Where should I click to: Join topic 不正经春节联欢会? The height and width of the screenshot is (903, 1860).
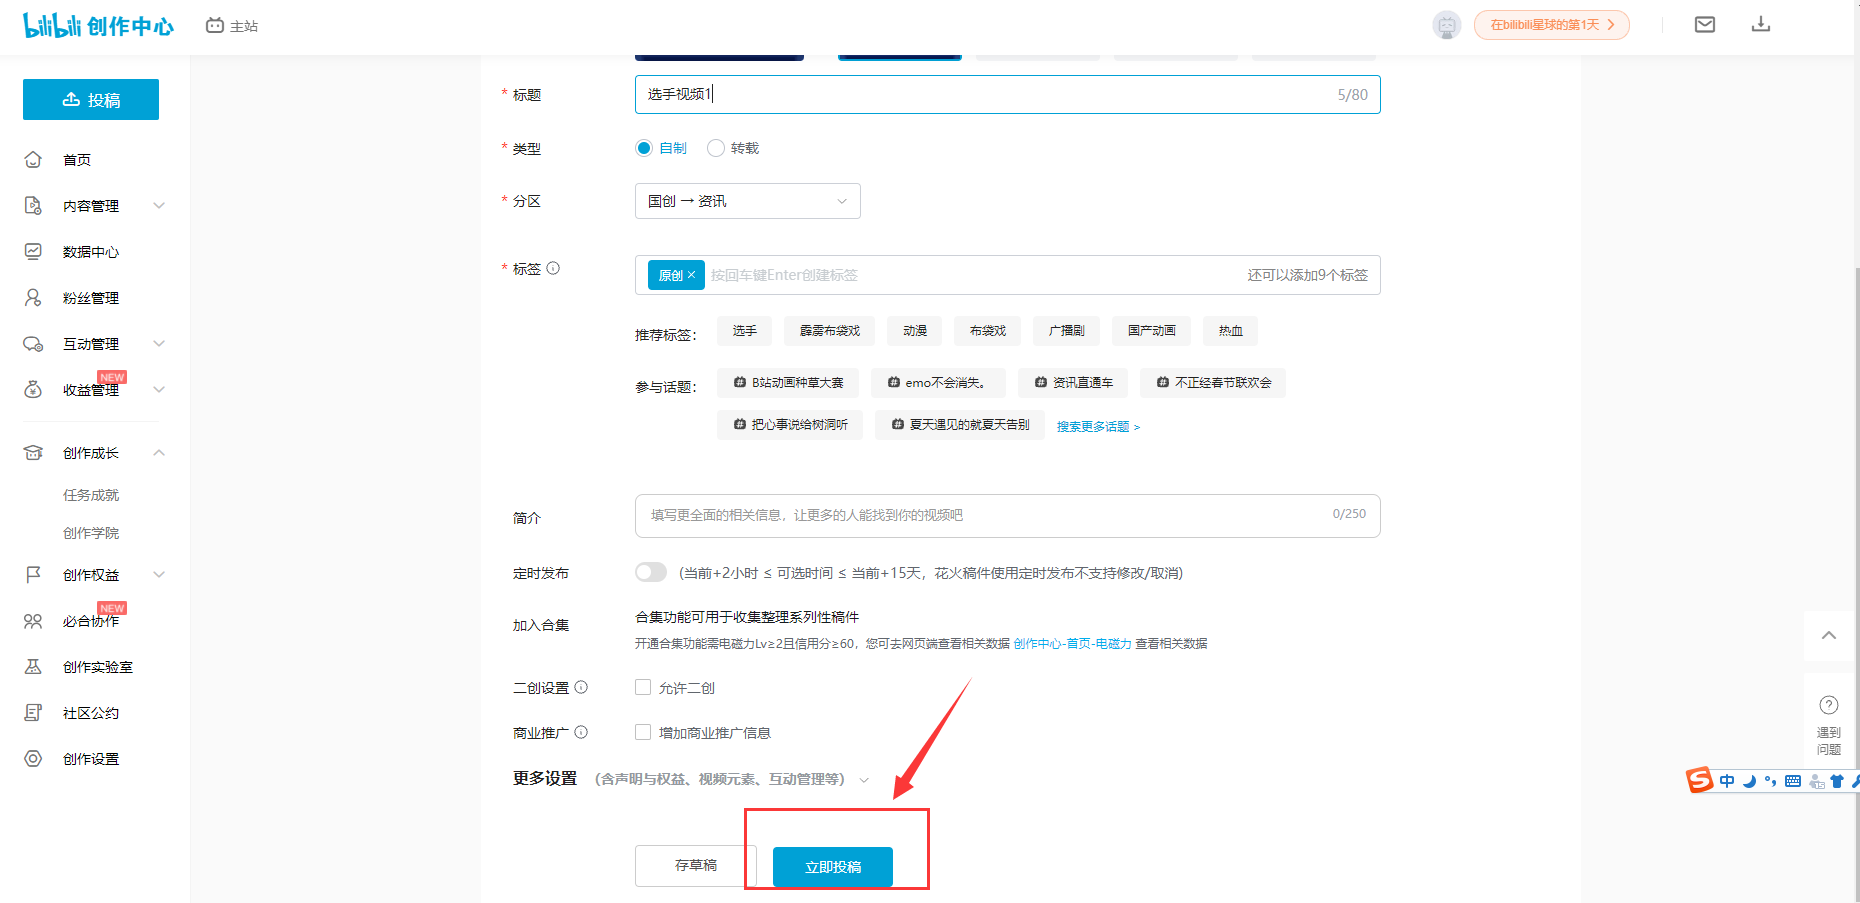(x=1213, y=383)
